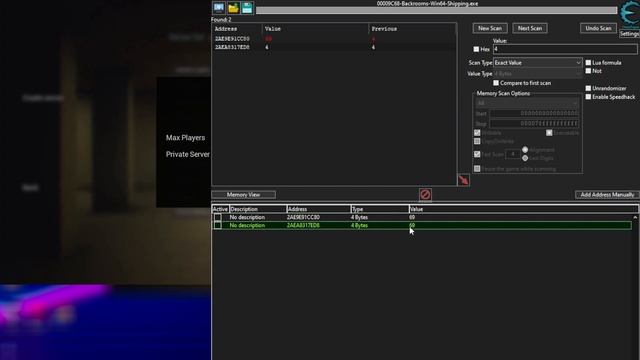
Task: Click the red clear address list icon
Action: point(425,195)
